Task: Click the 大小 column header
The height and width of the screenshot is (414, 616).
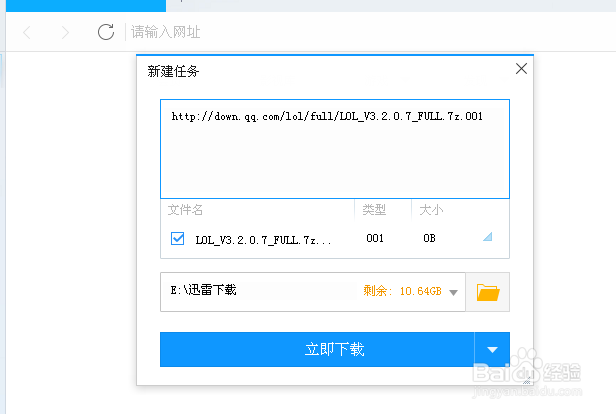Action: [x=431, y=210]
